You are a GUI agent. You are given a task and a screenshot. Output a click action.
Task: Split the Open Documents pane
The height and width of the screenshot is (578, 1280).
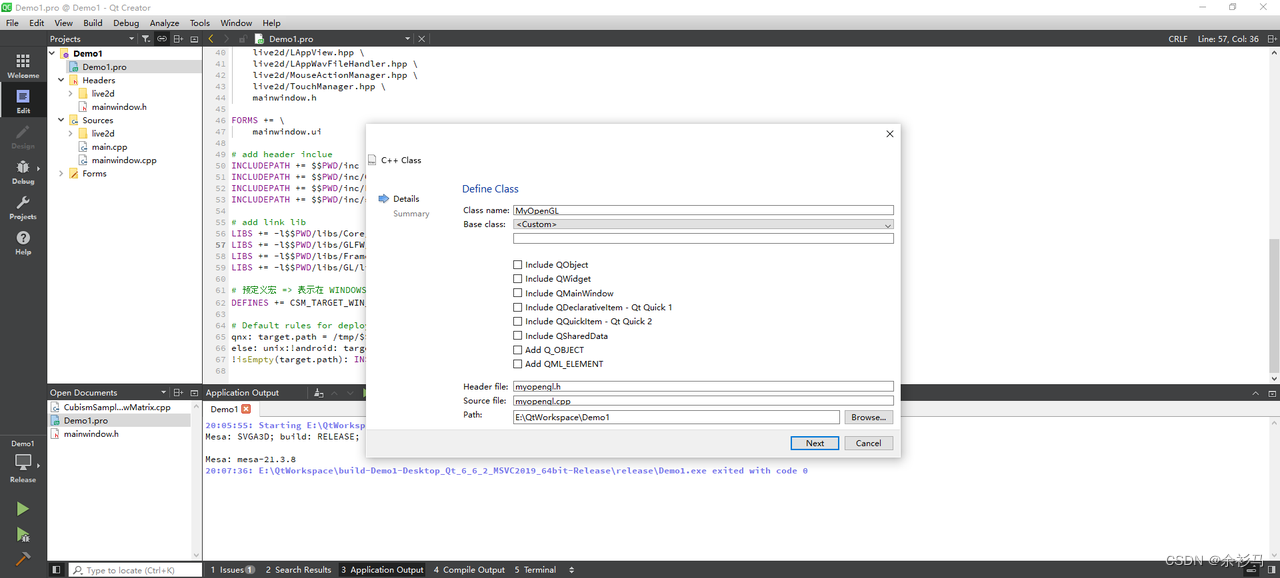coord(178,393)
